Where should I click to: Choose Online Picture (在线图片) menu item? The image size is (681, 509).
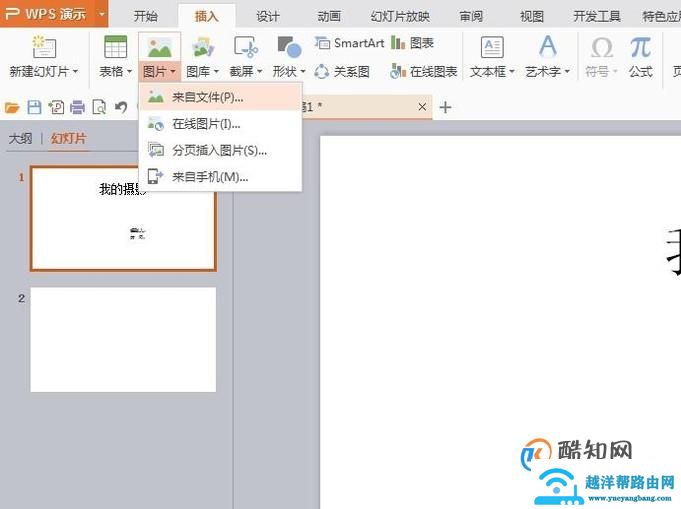click(x=220, y=124)
